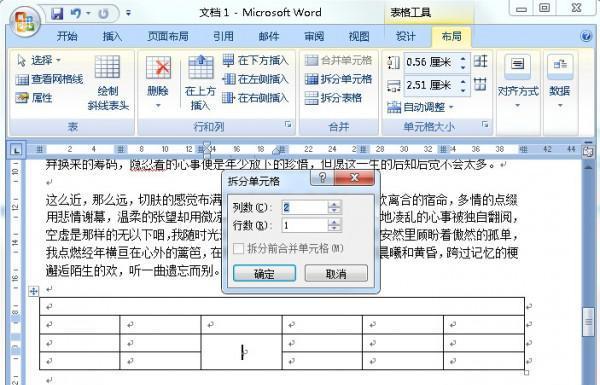Click the Split Cells (拆分单元格) ribbon icon
Image resolution: width=600 pixels, height=385 pixels.
click(311, 80)
